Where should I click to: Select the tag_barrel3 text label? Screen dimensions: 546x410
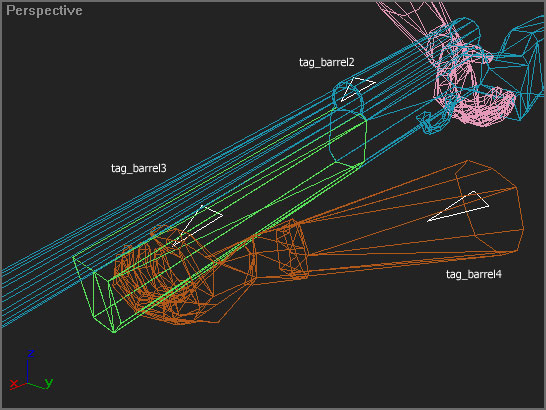[139, 168]
